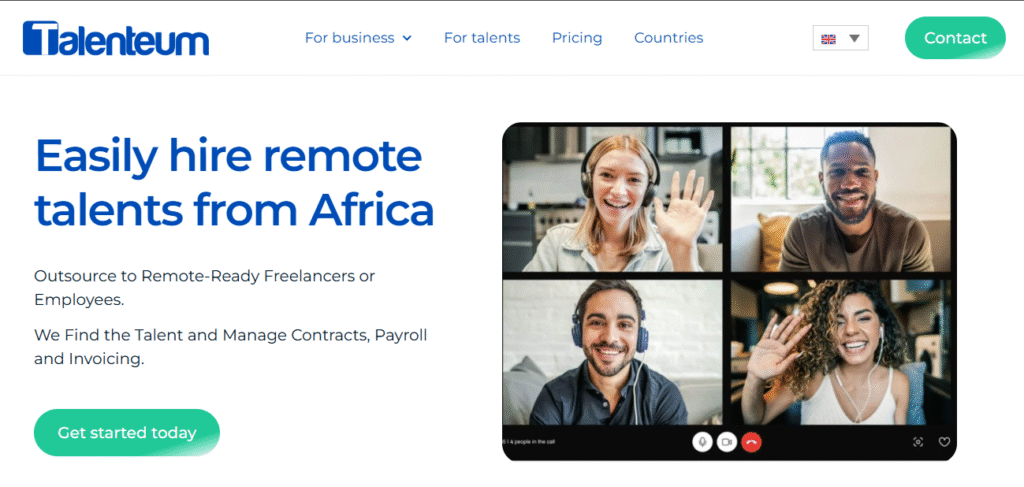Click the screen capture icon in the call bar
The height and width of the screenshot is (487, 1024).
[x=918, y=442]
